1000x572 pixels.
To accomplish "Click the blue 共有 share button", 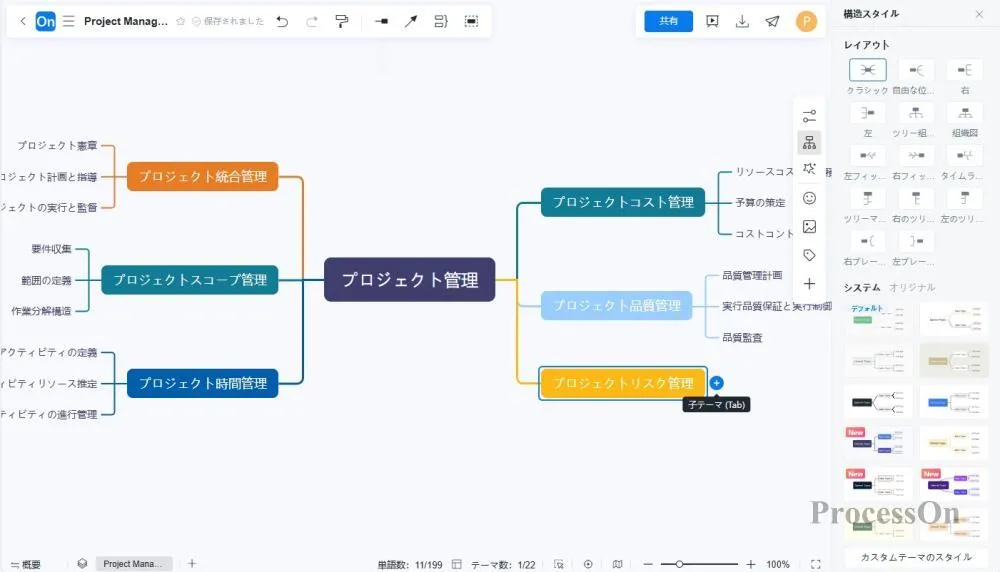I will [x=668, y=21].
